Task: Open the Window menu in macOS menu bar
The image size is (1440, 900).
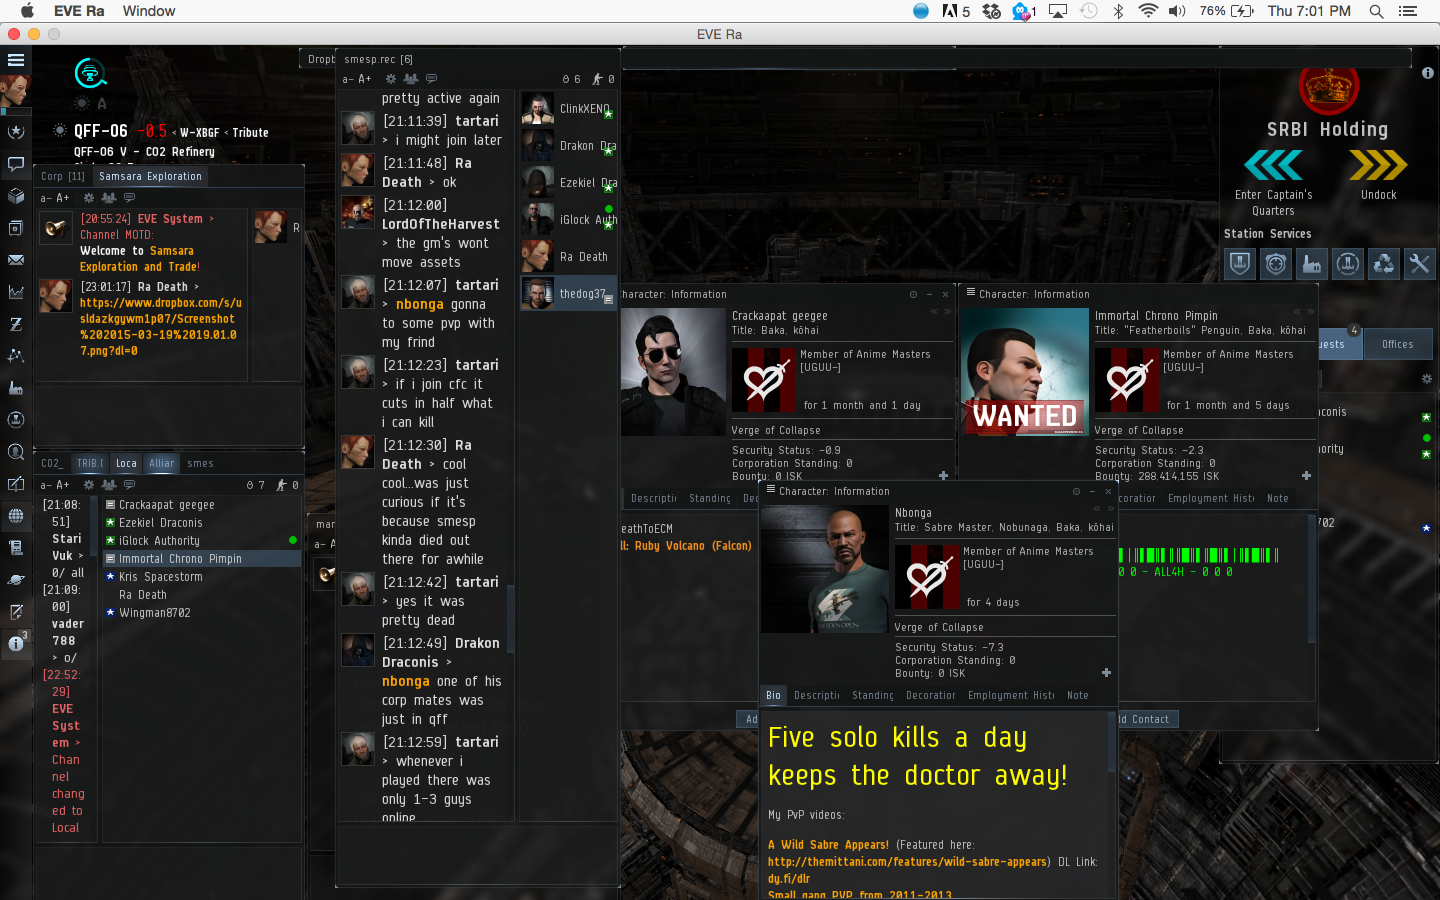Action: click(149, 11)
